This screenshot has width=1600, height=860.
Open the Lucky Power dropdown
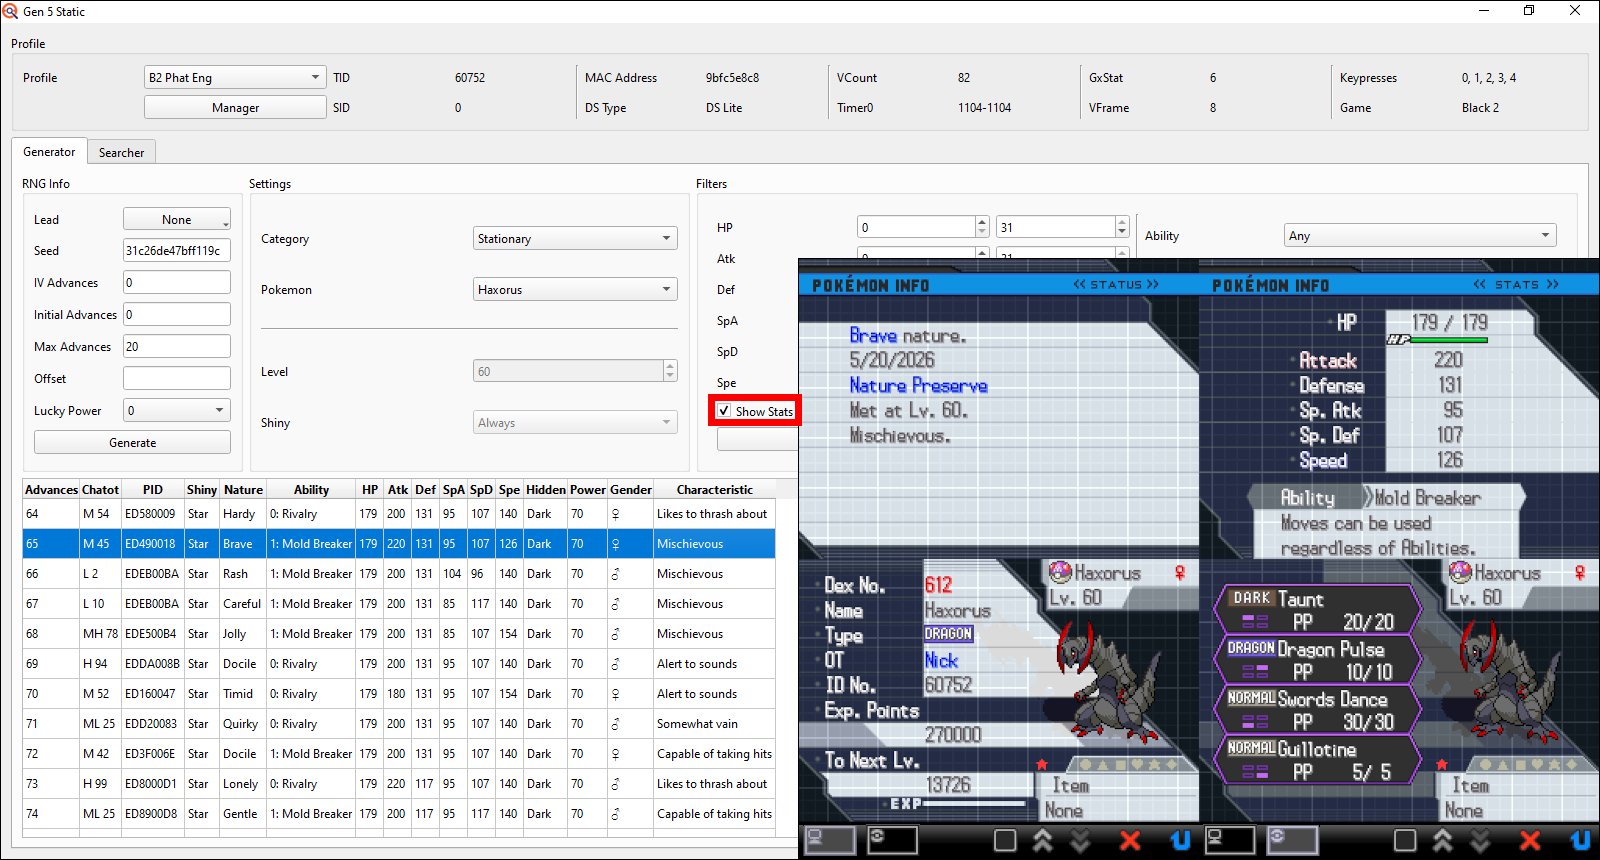[177, 410]
